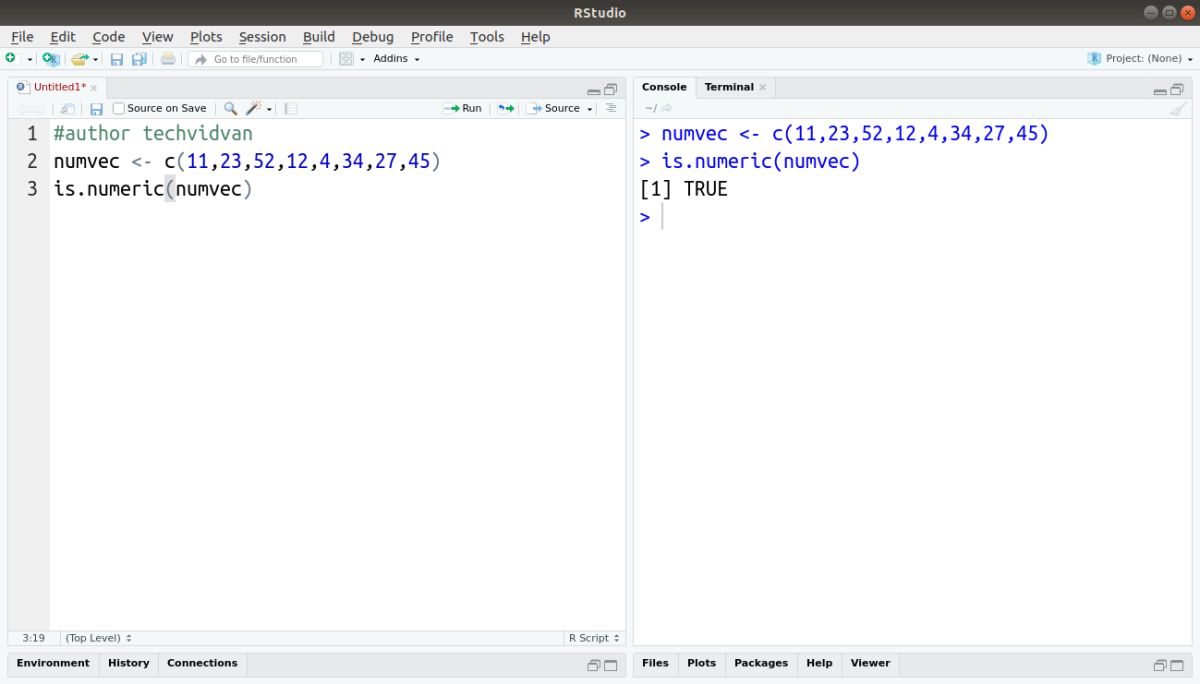Open the Edit menu

[x=63, y=37]
